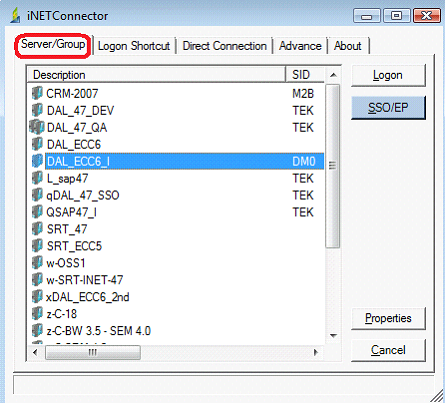This screenshot has height=404, width=446.
Task: Minimize the iNETConnector window
Action: (x=367, y=16)
